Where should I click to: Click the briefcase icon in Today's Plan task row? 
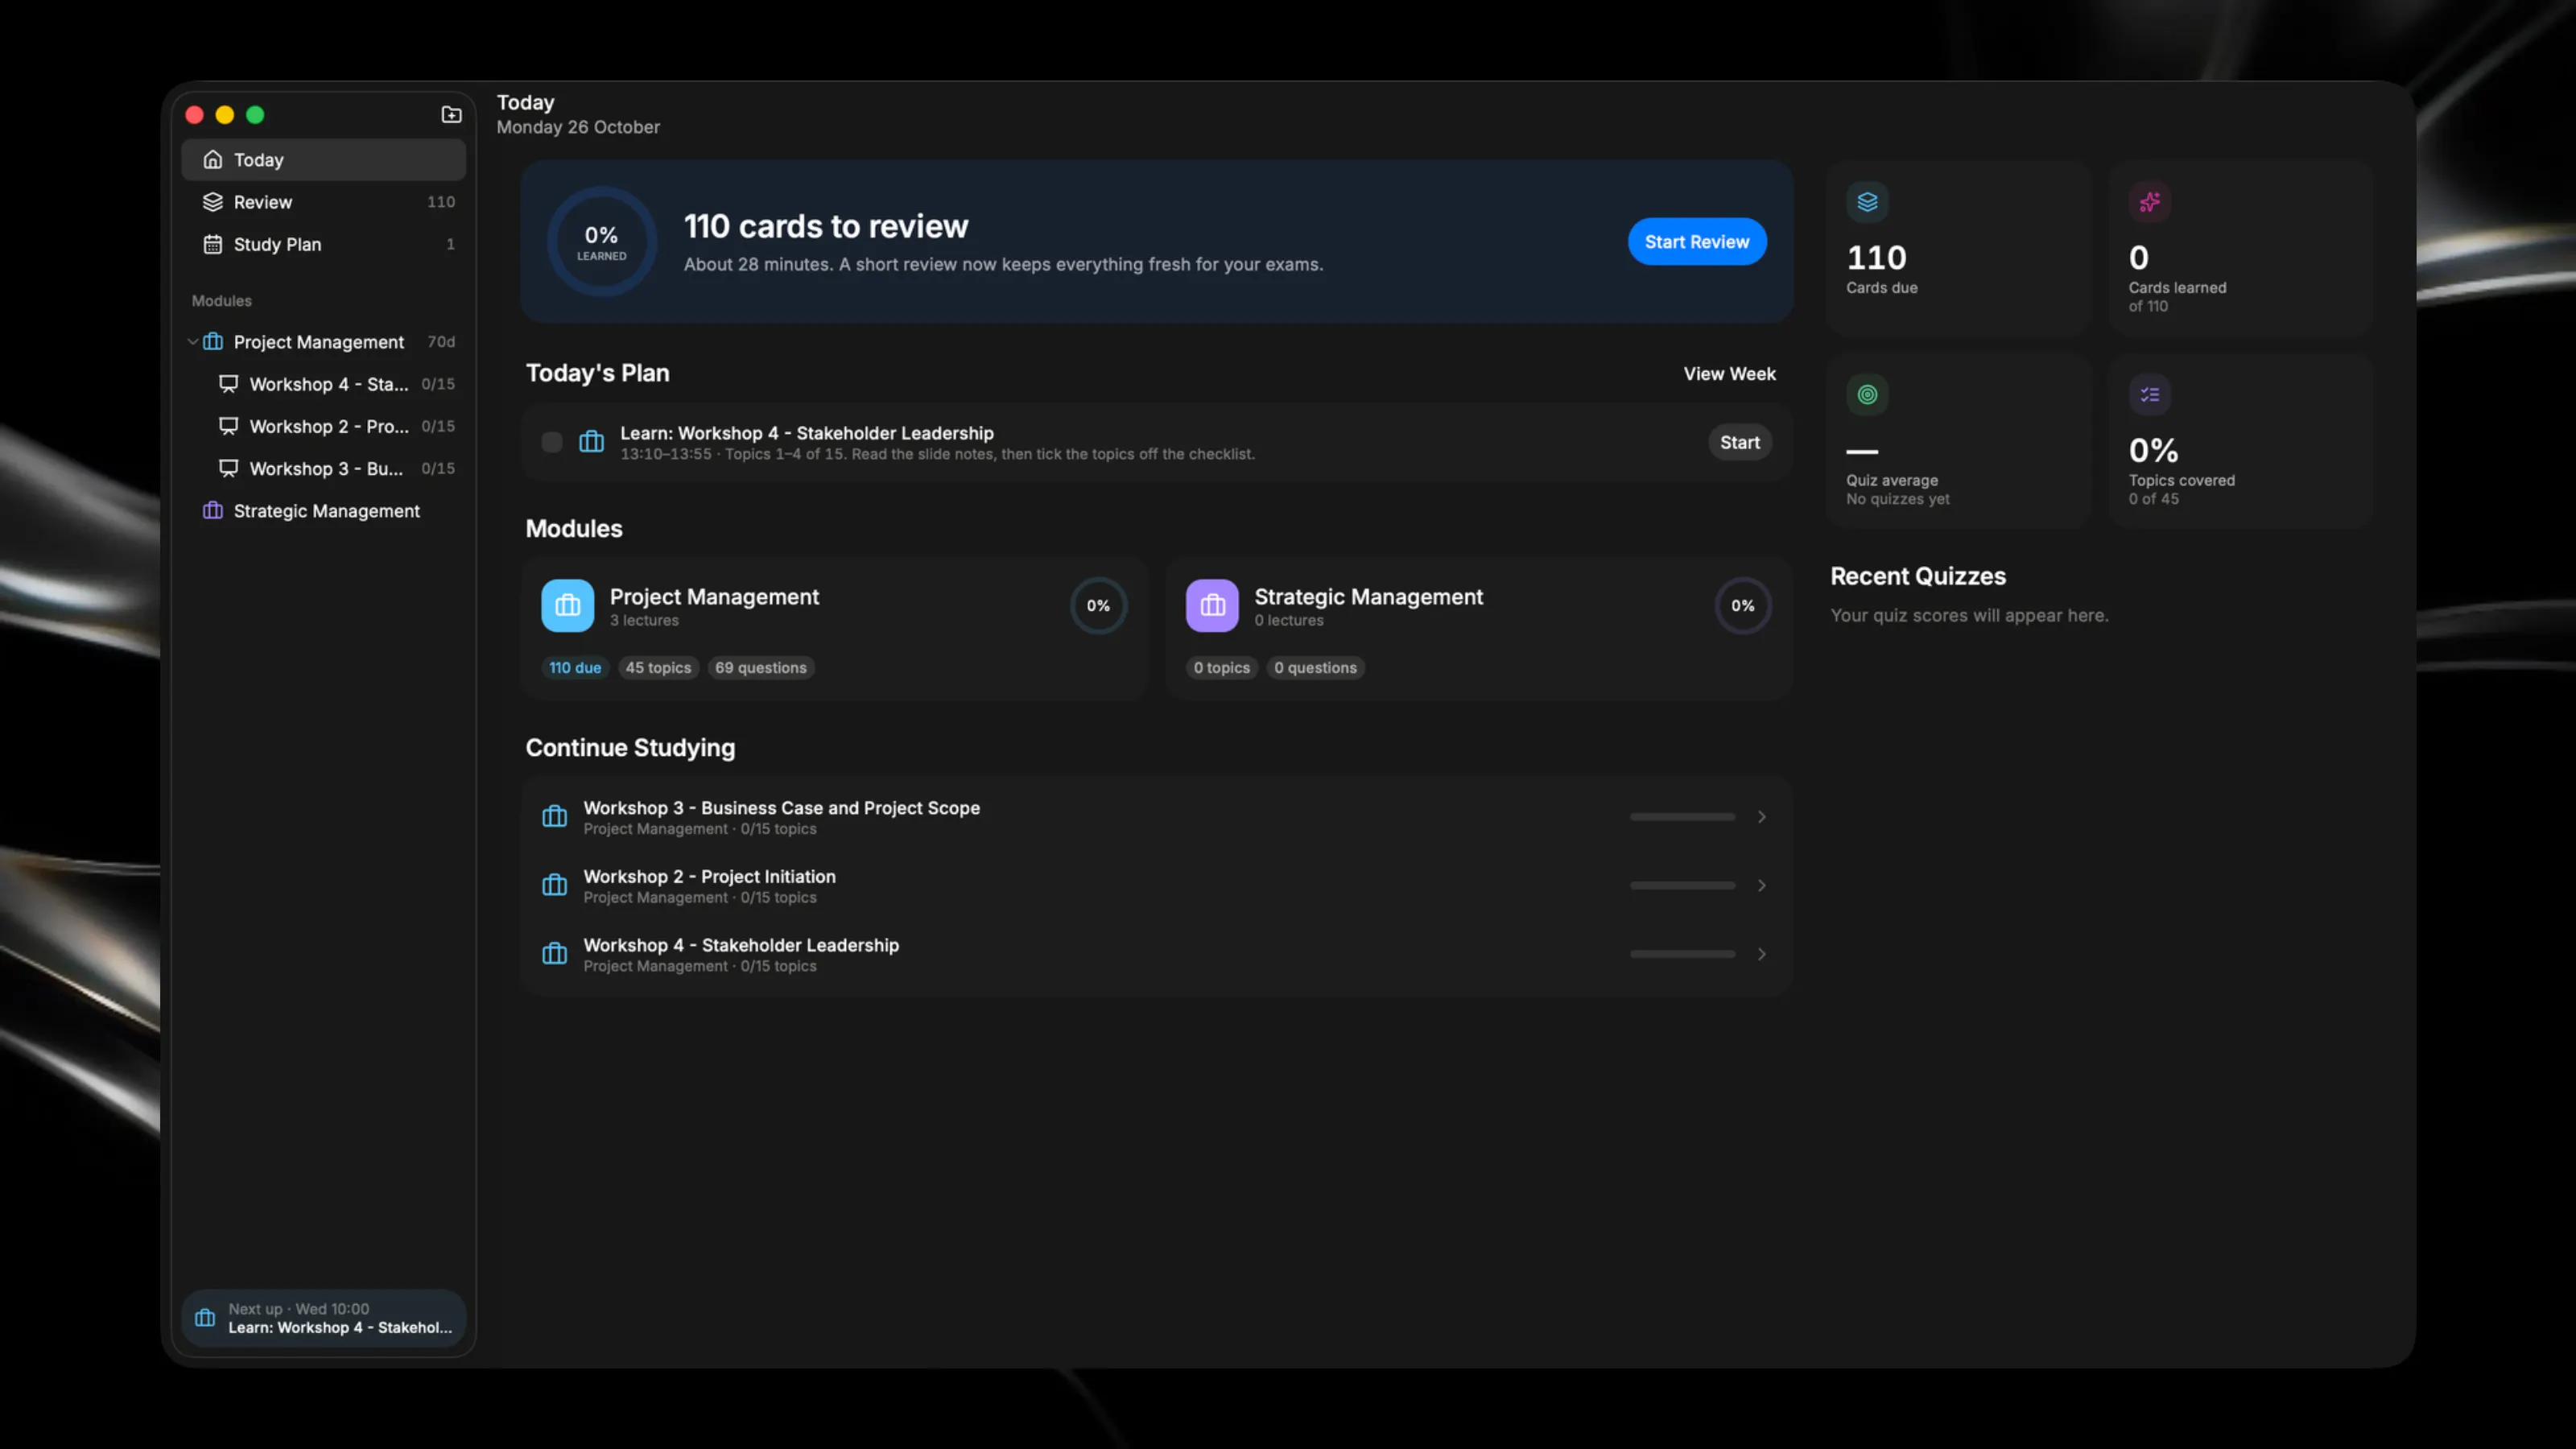point(591,442)
